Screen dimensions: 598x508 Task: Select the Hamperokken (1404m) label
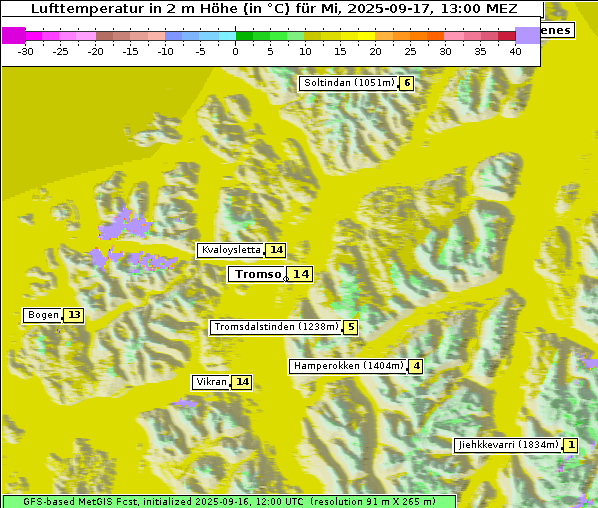348,366
